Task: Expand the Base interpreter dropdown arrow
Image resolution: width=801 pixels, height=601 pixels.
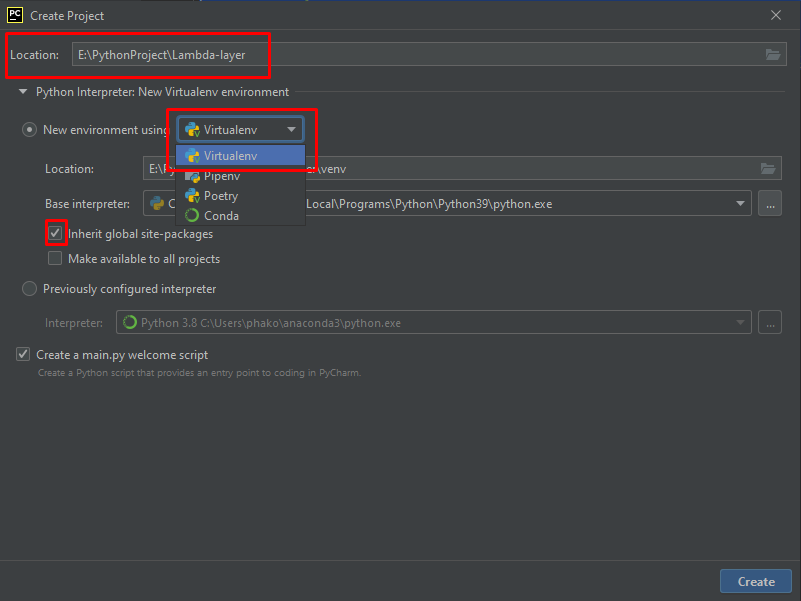Action: (x=740, y=204)
